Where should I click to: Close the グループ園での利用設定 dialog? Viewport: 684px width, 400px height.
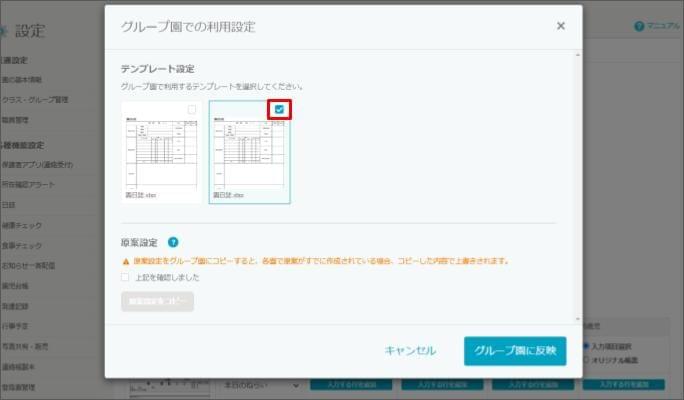[561, 26]
